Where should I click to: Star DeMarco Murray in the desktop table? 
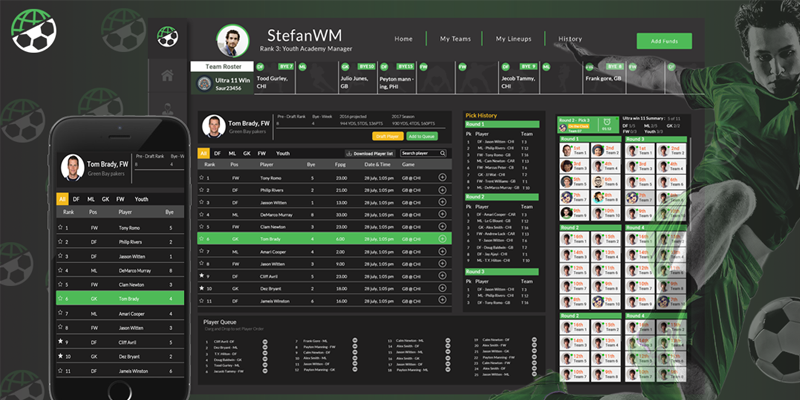coord(202,214)
